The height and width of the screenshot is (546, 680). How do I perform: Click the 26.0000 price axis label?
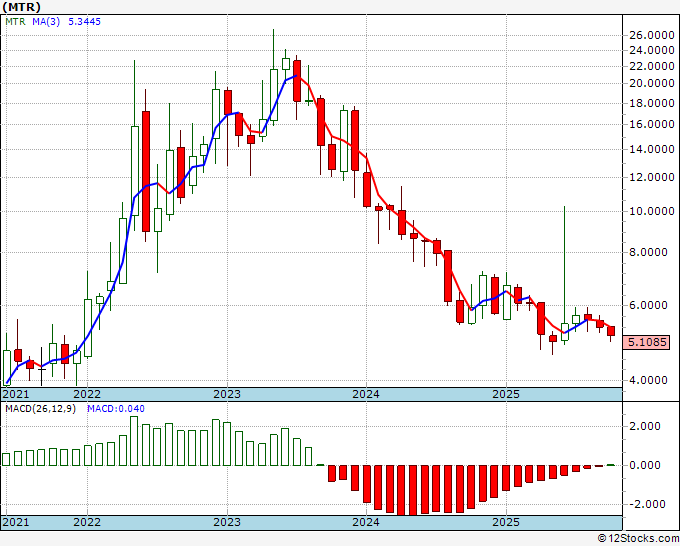pos(652,36)
